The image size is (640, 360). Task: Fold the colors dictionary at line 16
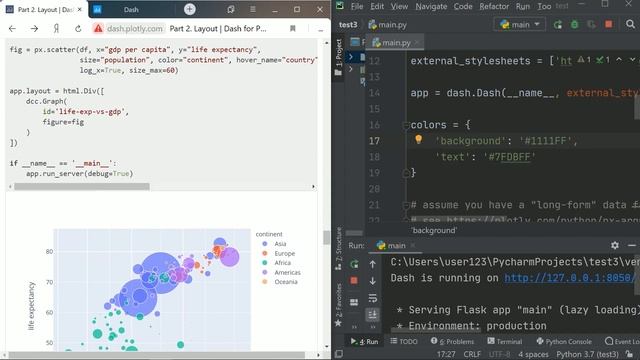(x=406, y=125)
